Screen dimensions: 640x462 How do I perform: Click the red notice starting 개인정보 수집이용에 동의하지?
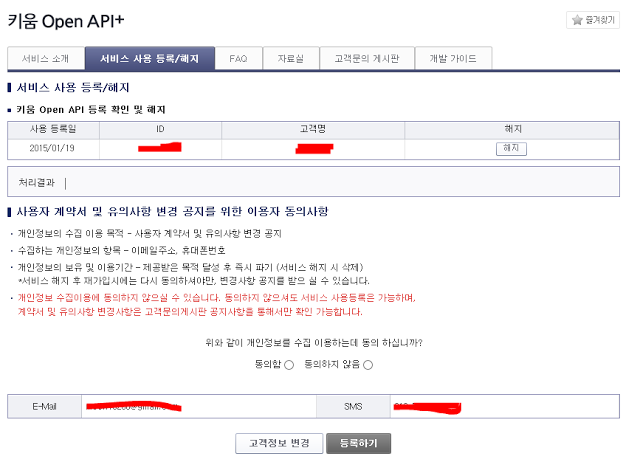216,304
